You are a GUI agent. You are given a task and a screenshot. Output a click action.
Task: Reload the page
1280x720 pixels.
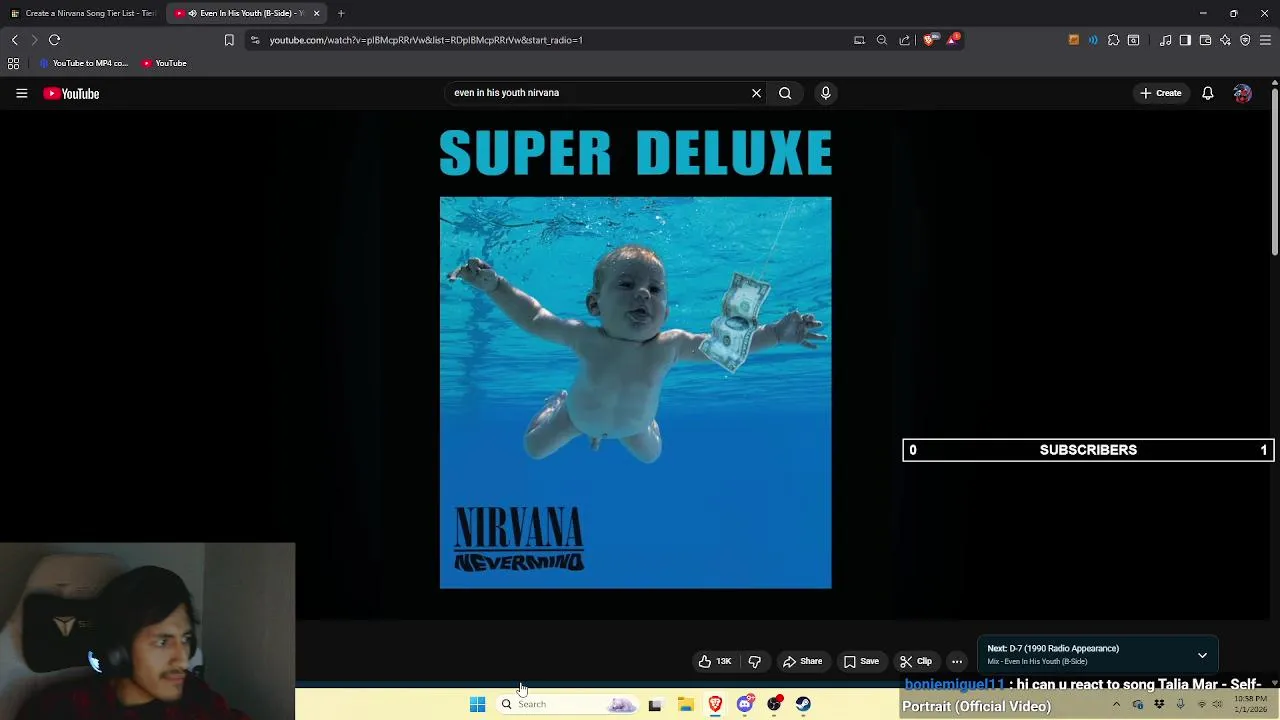[x=55, y=40]
